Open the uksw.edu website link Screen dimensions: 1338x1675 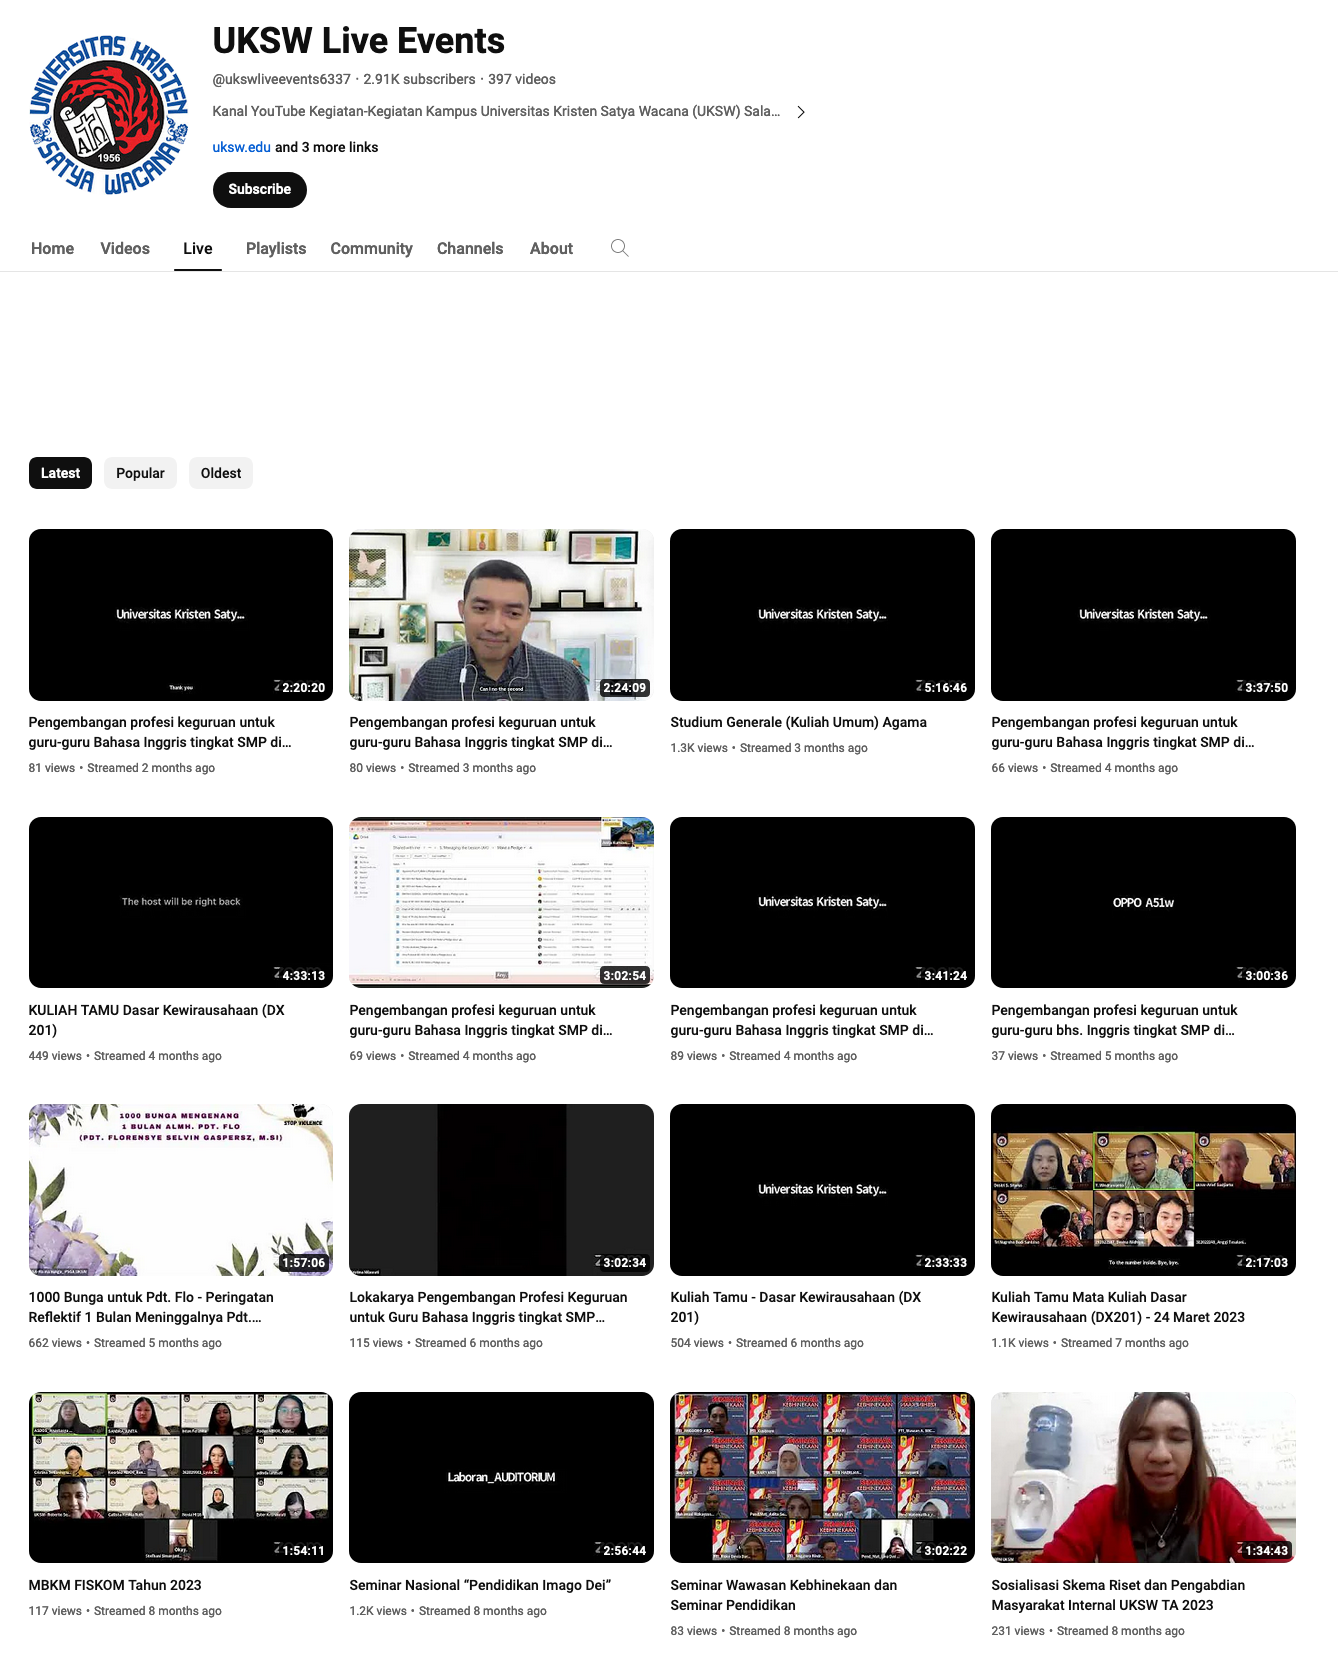pyautogui.click(x=241, y=147)
